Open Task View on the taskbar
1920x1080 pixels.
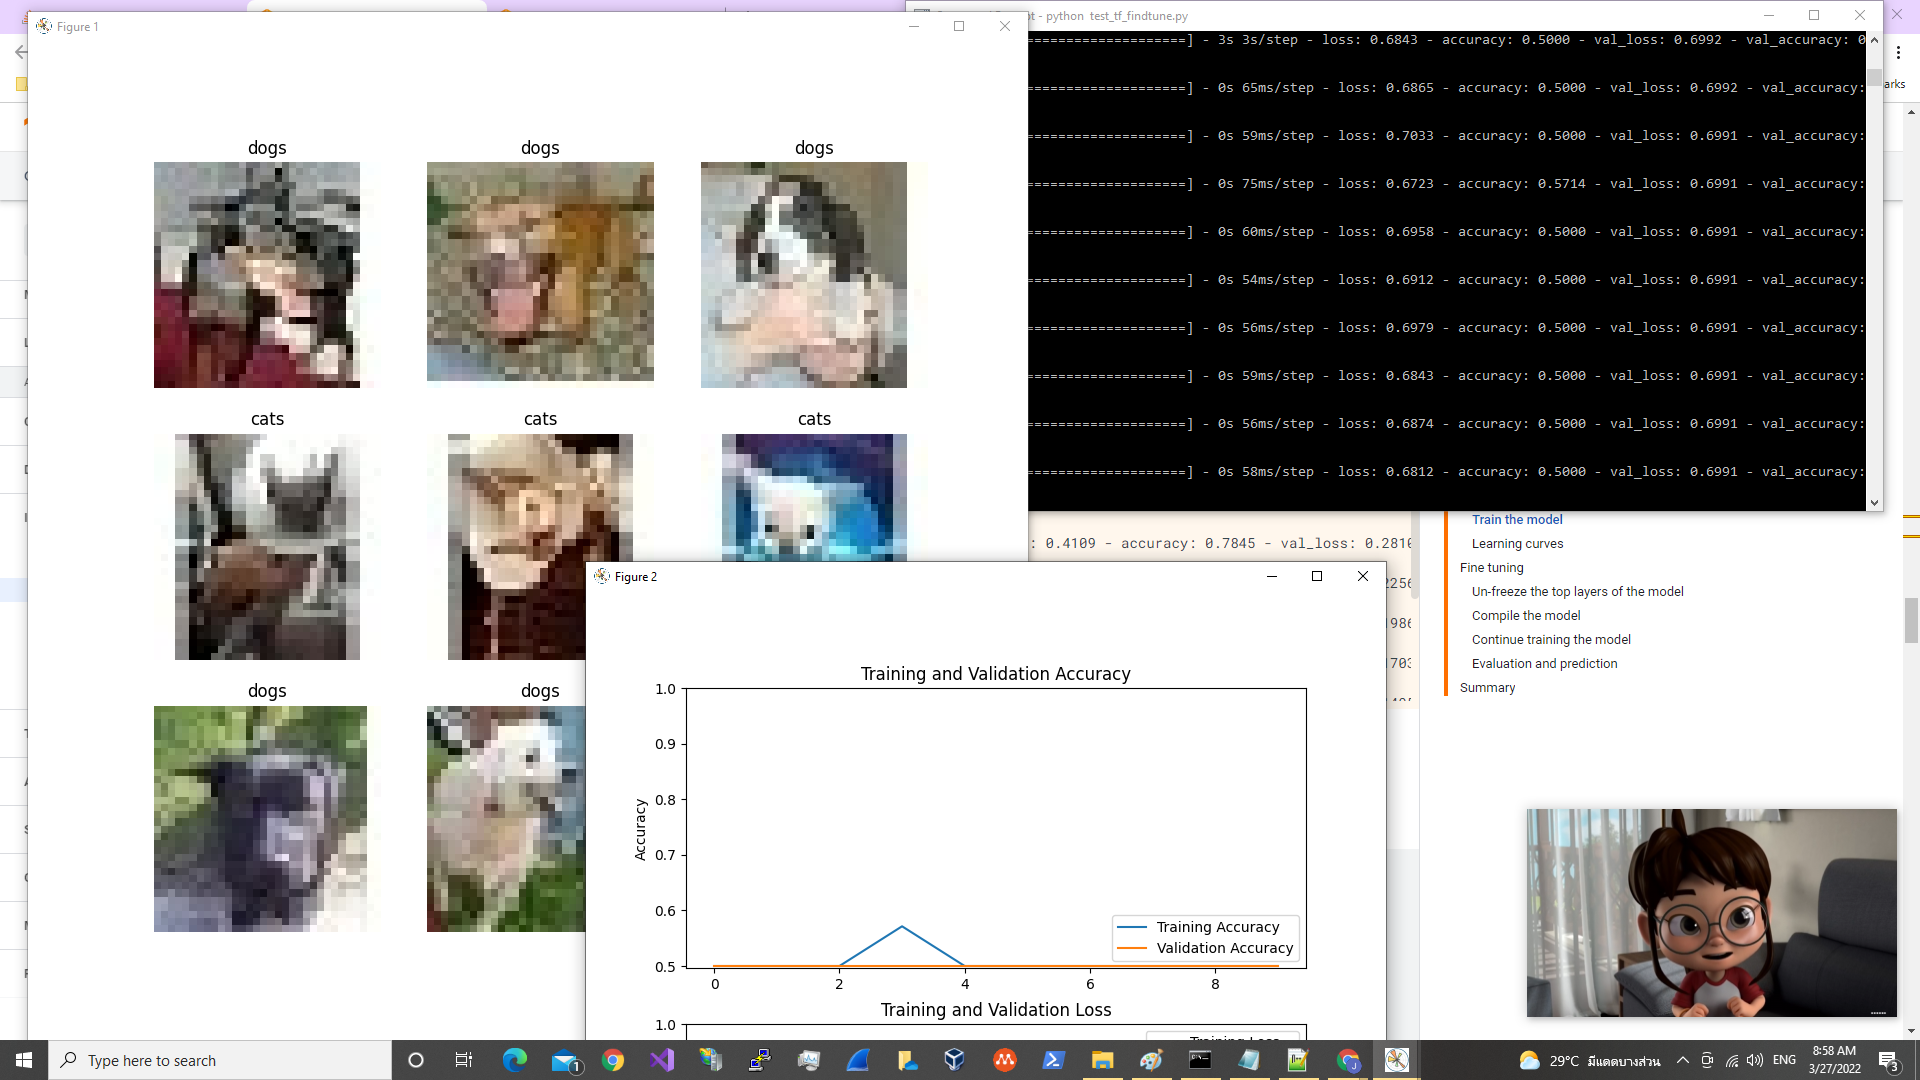point(464,1060)
